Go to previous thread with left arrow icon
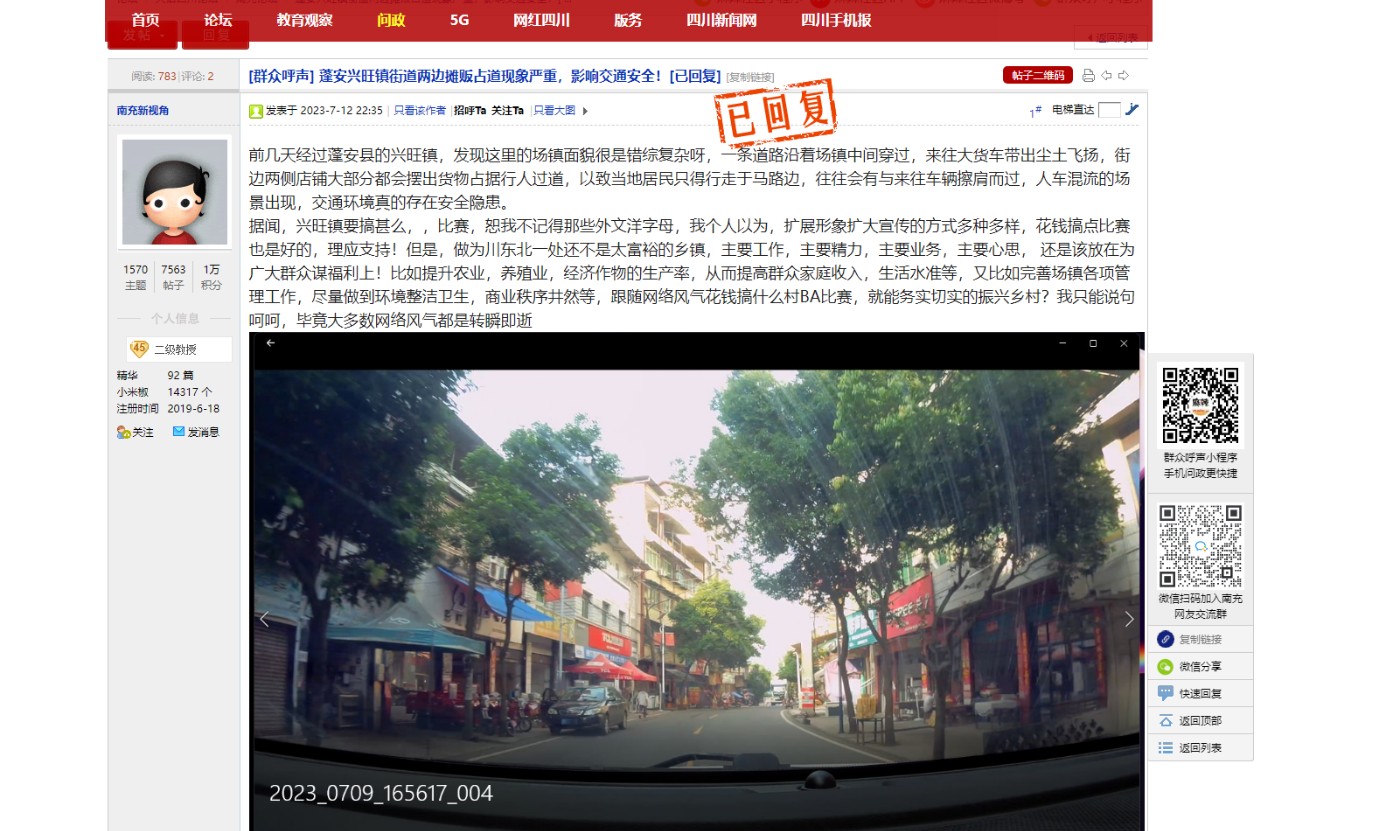This screenshot has height=831, width=1400. [1106, 76]
